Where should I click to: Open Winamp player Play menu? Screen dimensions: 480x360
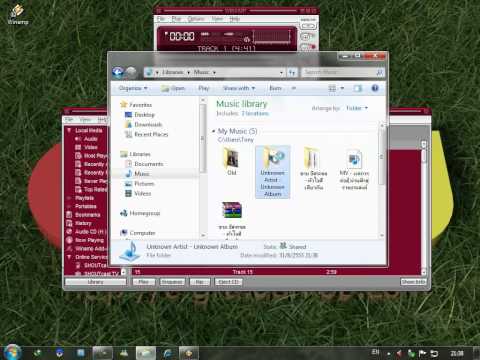pos(176,19)
